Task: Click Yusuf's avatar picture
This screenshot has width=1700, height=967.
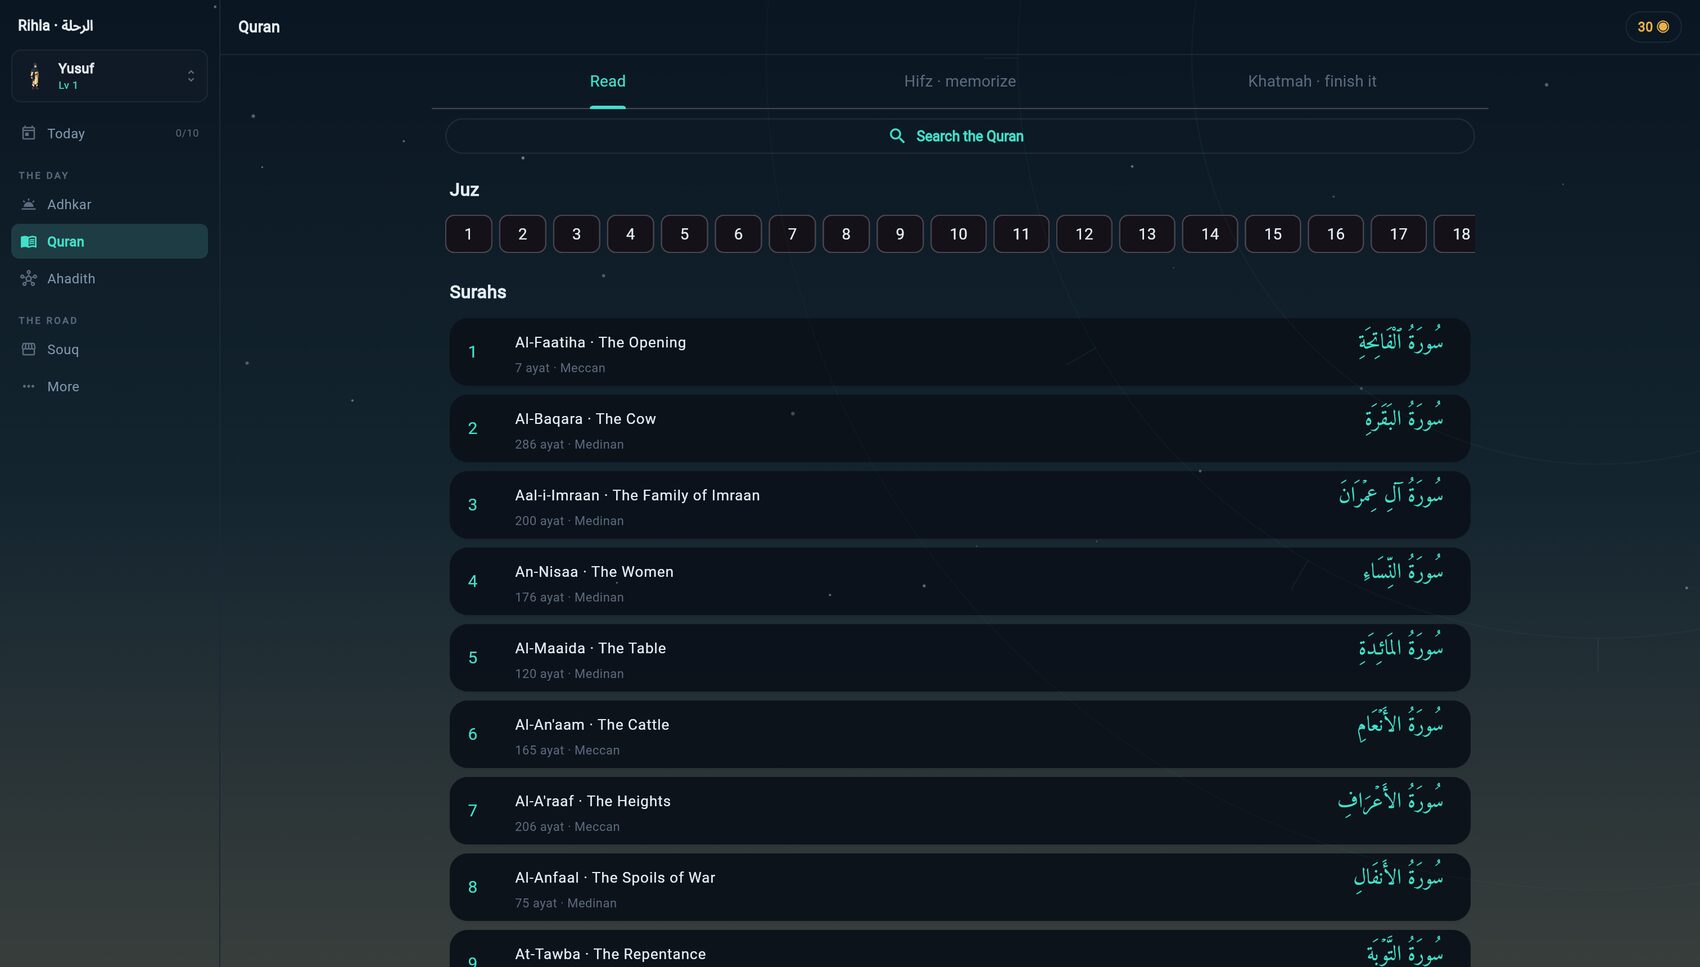Action: coord(35,76)
